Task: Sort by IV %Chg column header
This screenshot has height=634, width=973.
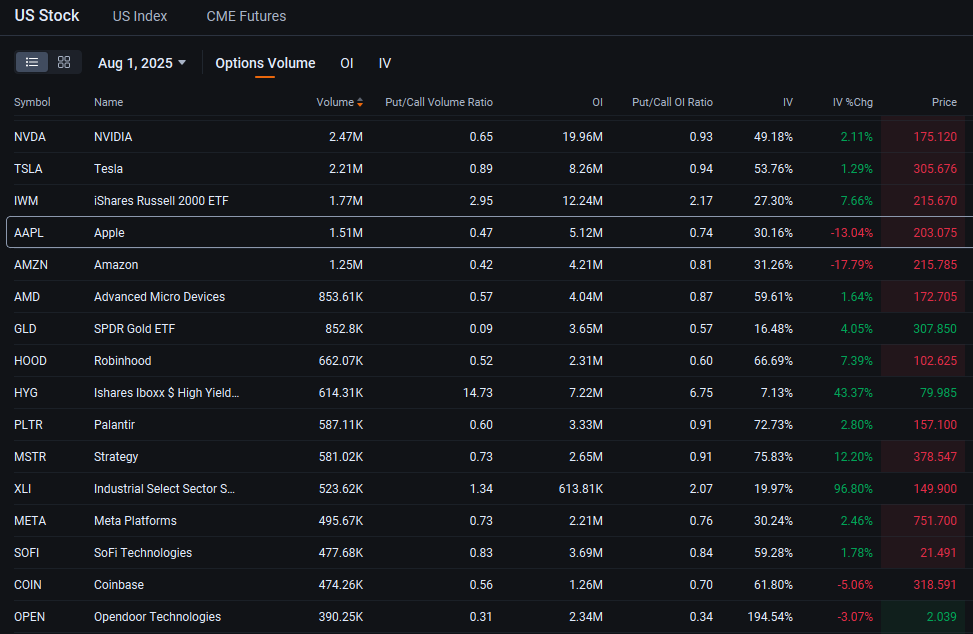Action: click(853, 102)
